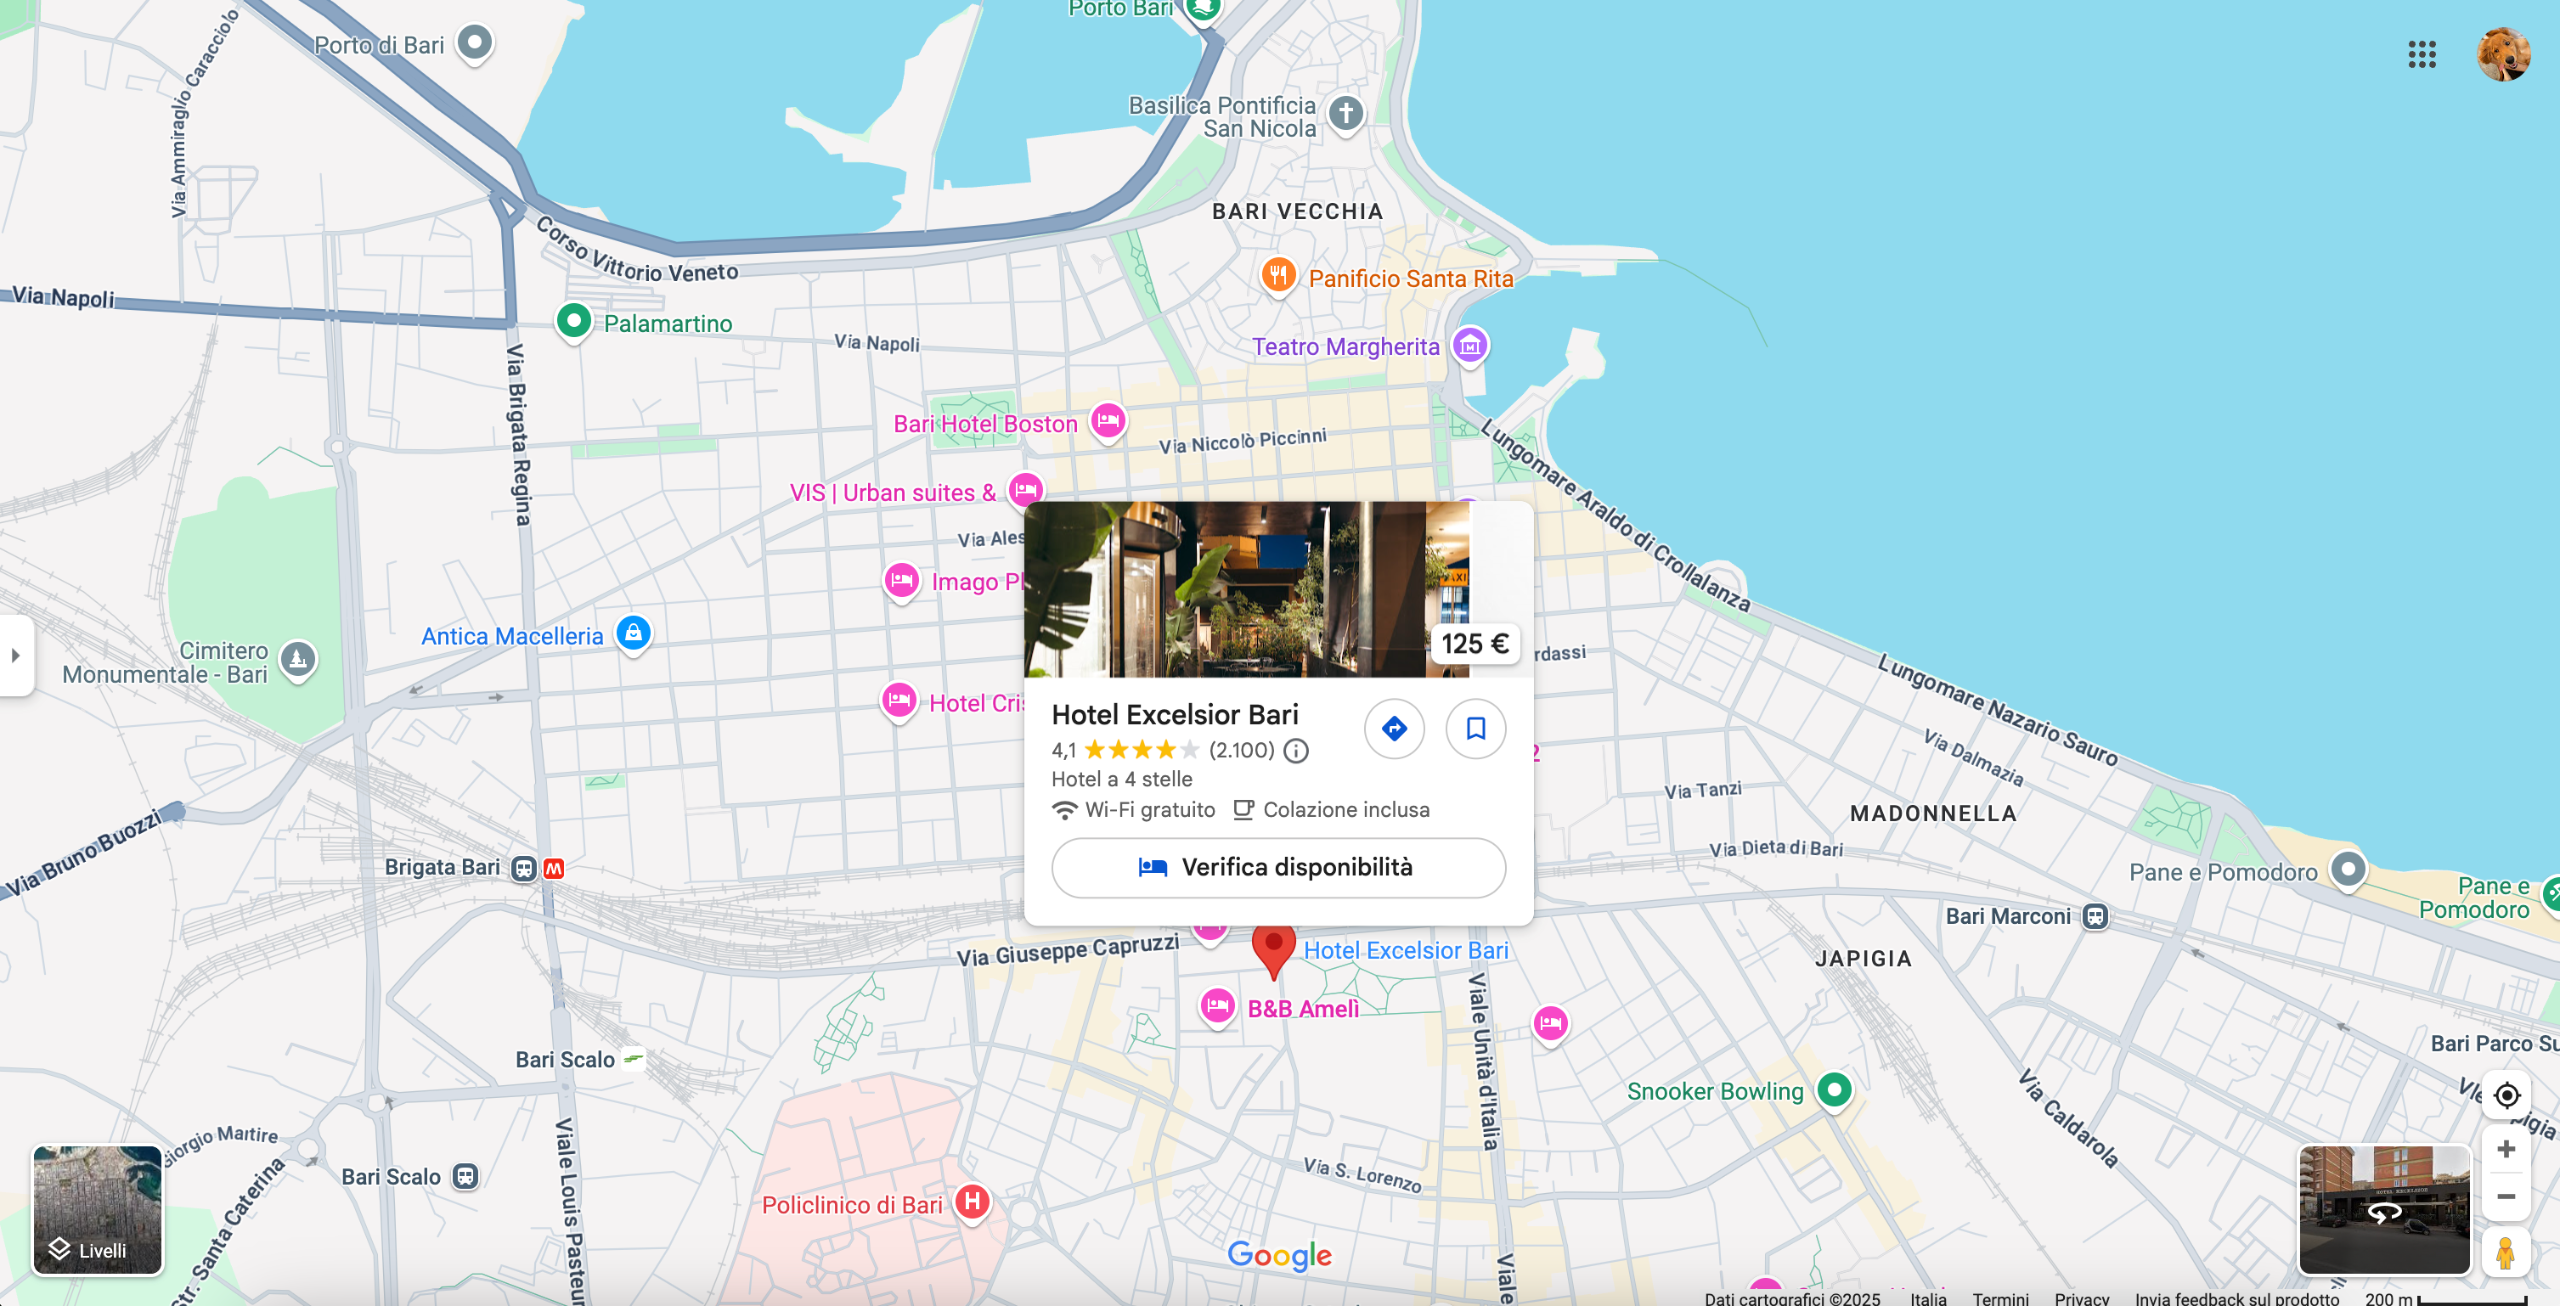Save Hotel Excelsior Bari with the bookmark icon
This screenshot has height=1306, width=2560.
coord(1475,729)
